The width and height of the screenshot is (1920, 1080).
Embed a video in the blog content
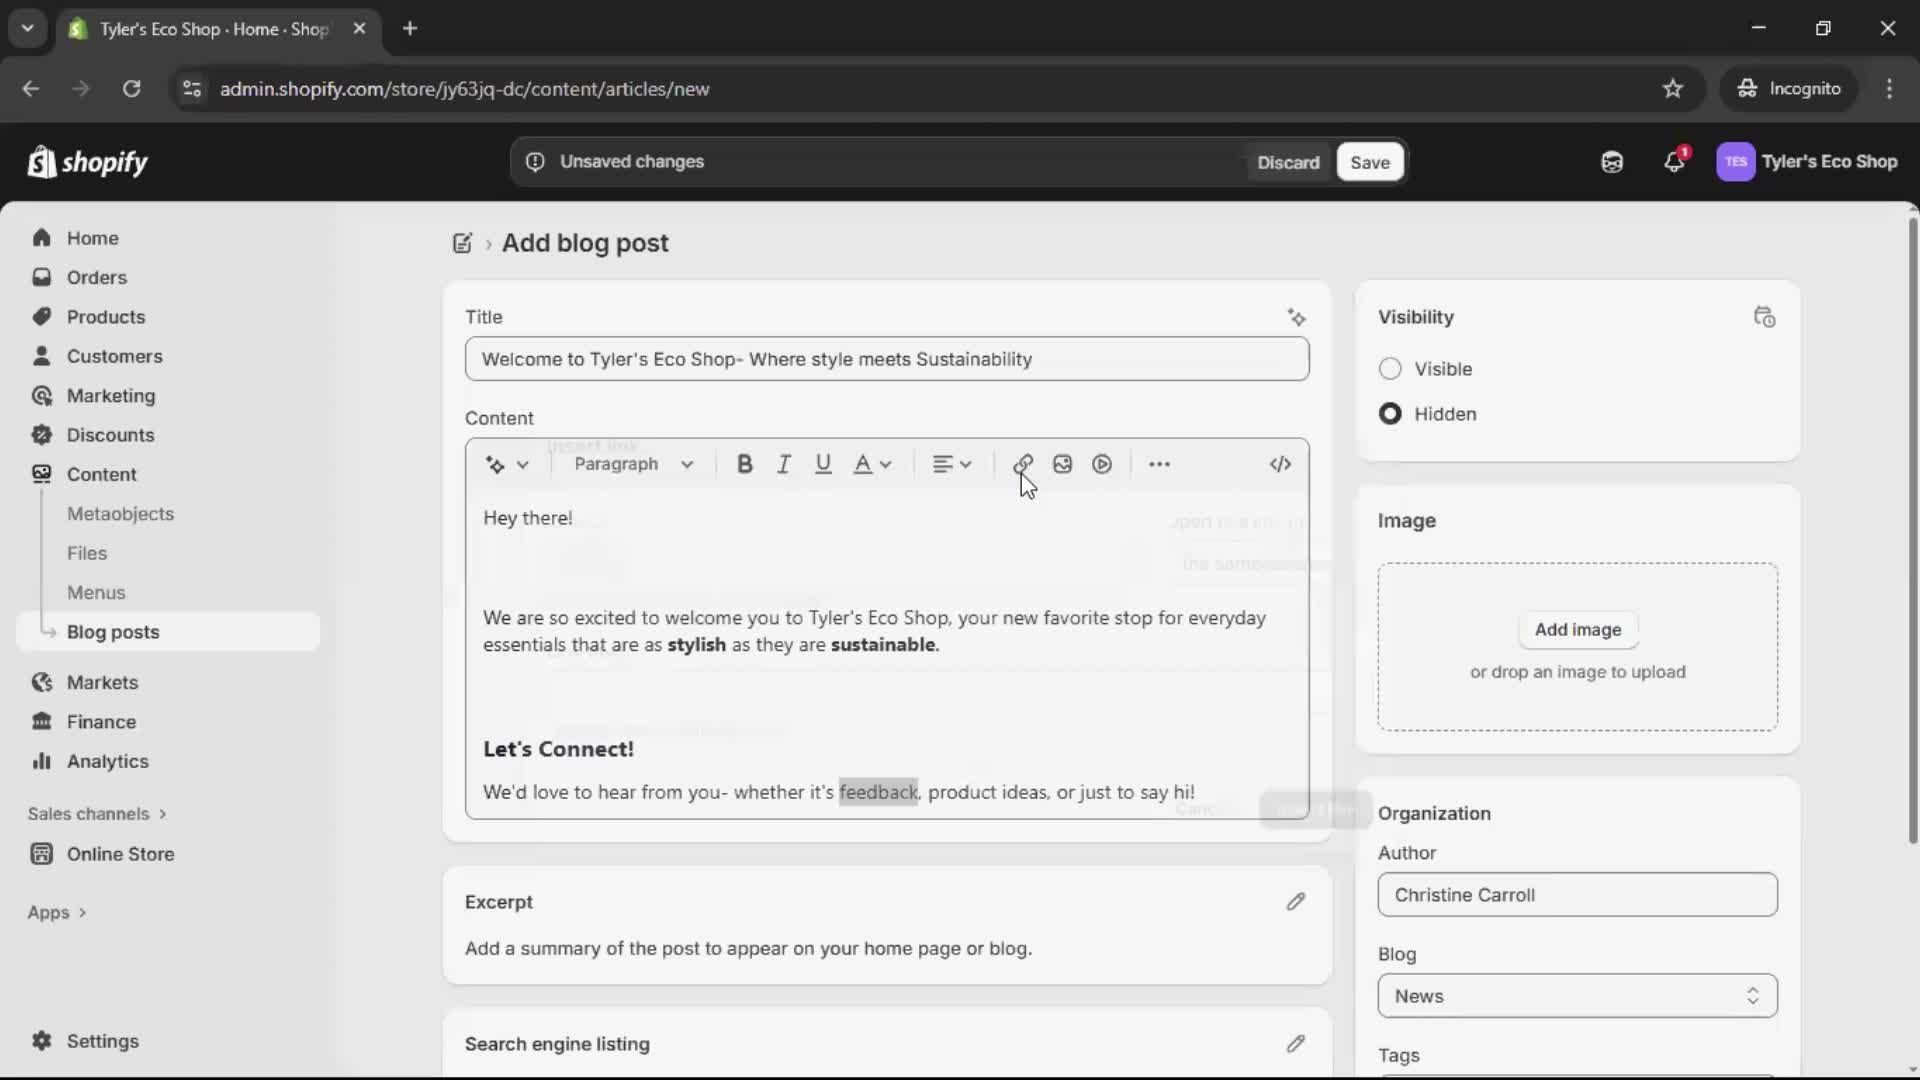coord(1101,463)
